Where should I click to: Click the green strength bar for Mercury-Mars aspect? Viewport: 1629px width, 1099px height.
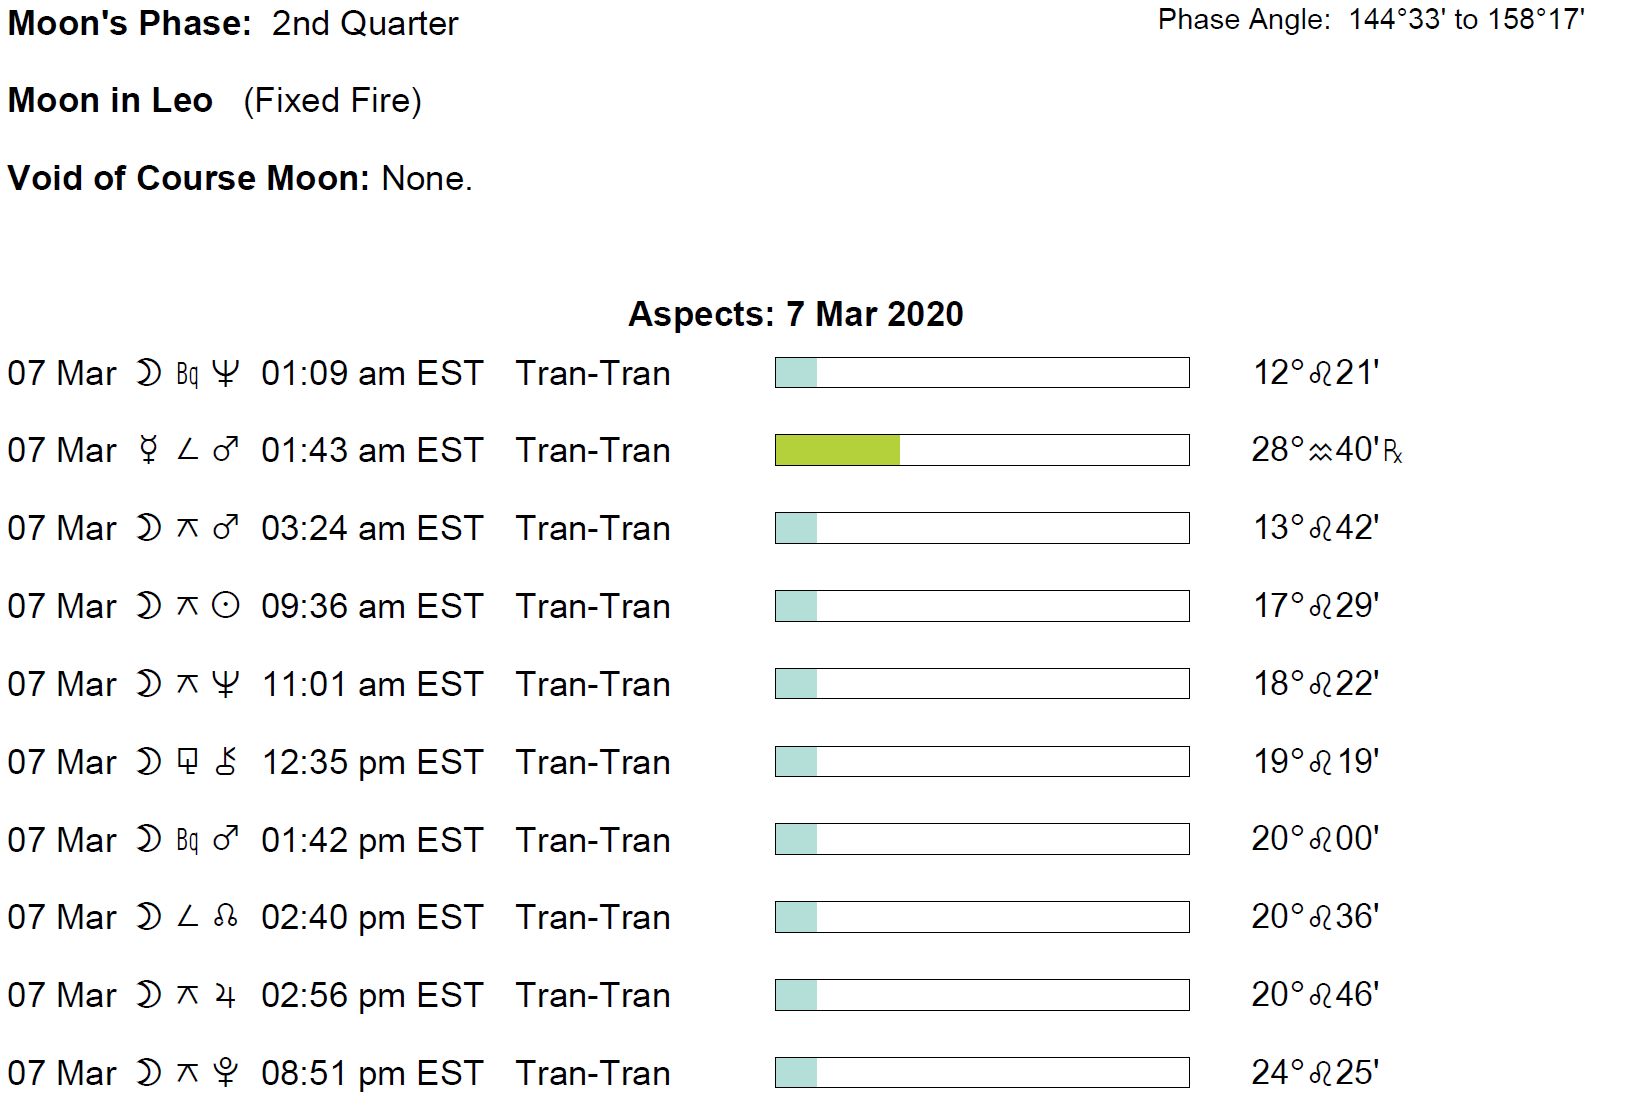click(x=837, y=450)
